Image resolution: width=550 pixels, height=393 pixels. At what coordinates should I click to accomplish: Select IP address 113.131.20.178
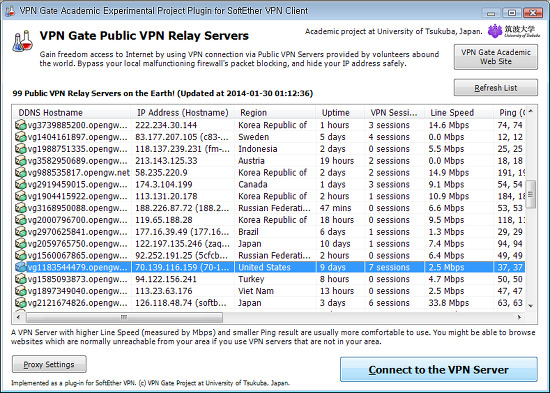coord(166,196)
